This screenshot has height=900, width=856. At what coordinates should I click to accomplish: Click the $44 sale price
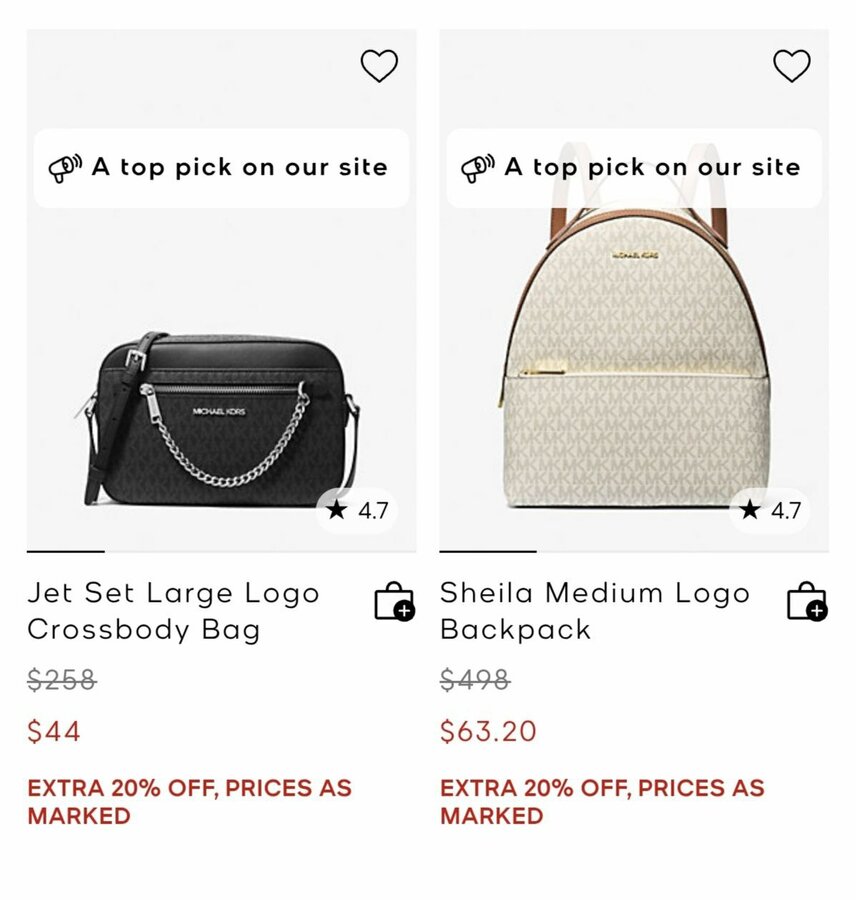point(54,732)
